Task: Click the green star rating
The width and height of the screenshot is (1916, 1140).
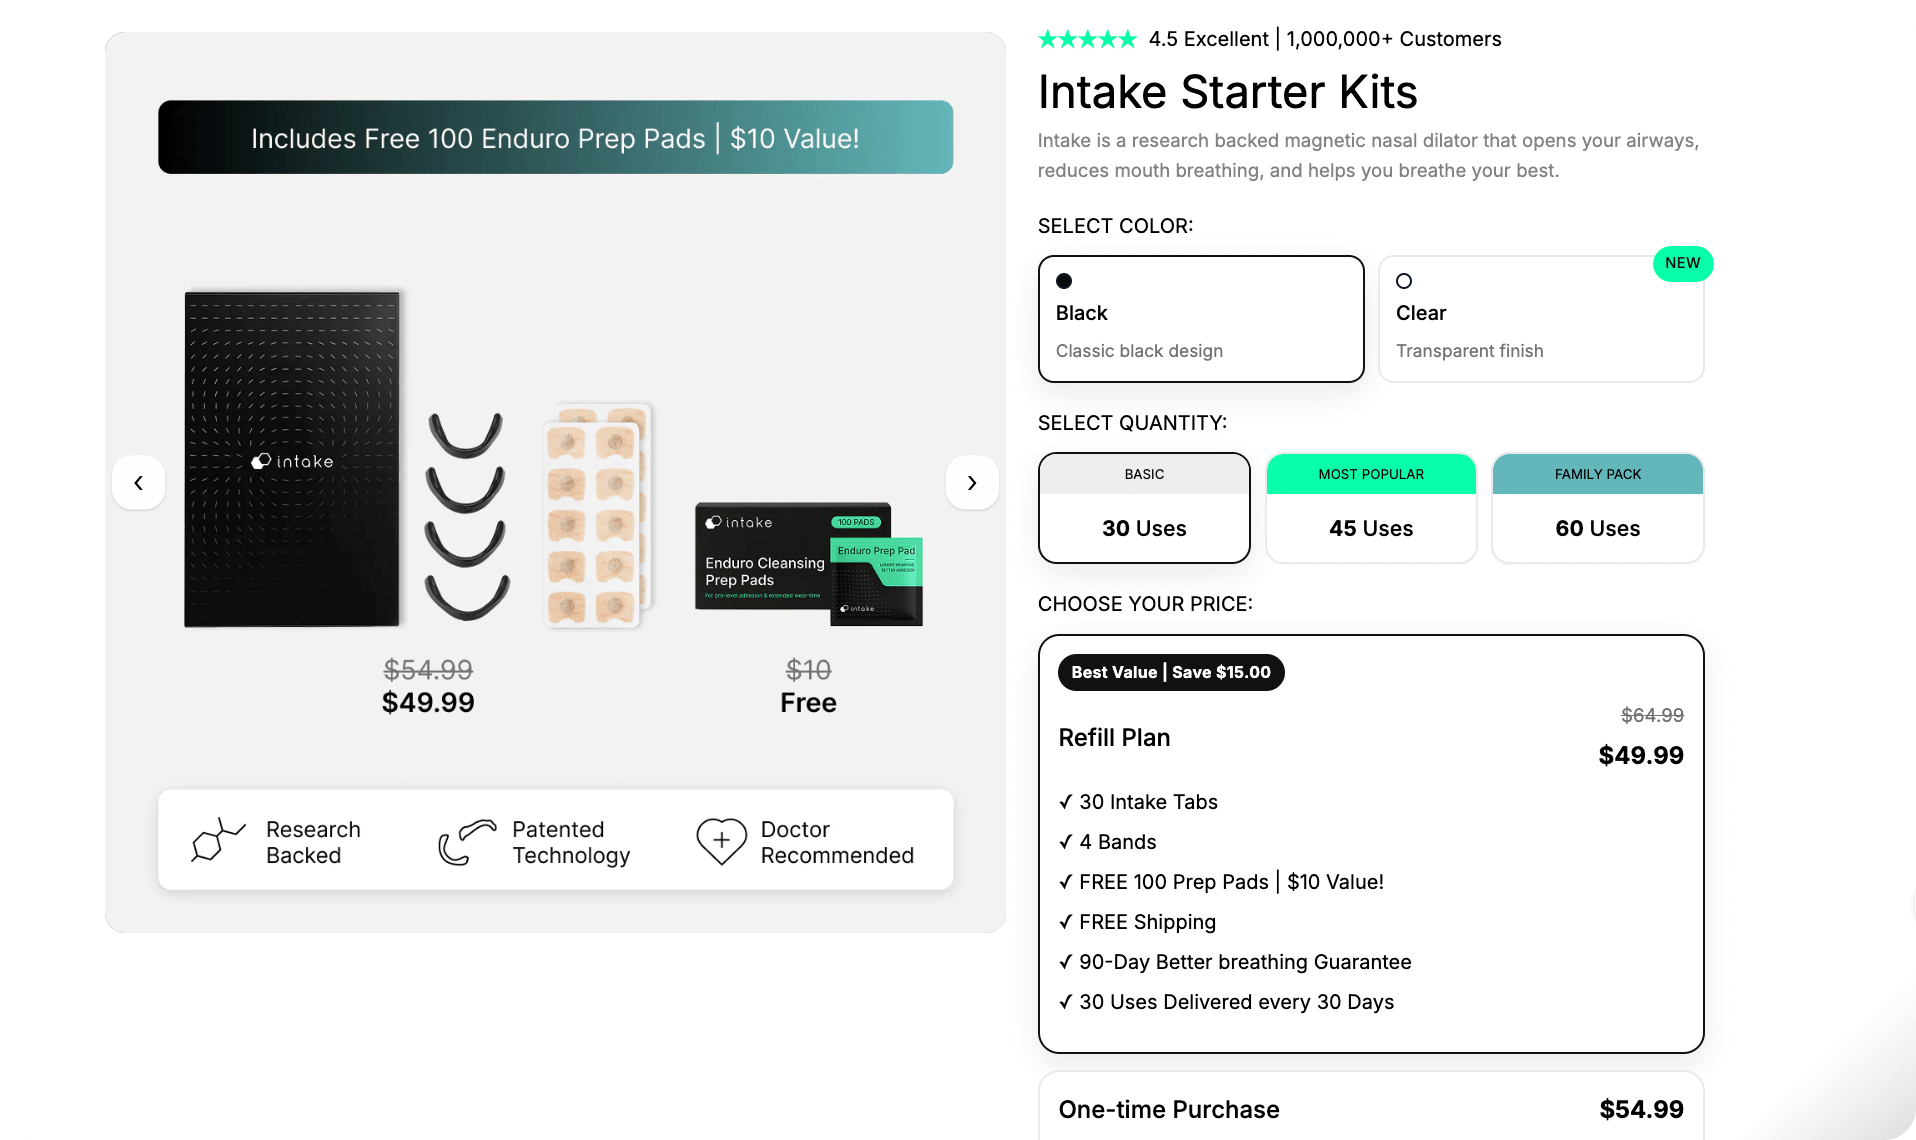Action: (1087, 39)
